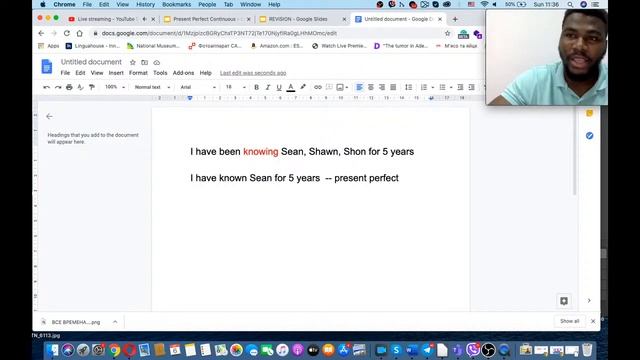640x360 pixels.
Task: Open the Normal text style dropdown
Action: [152, 87]
